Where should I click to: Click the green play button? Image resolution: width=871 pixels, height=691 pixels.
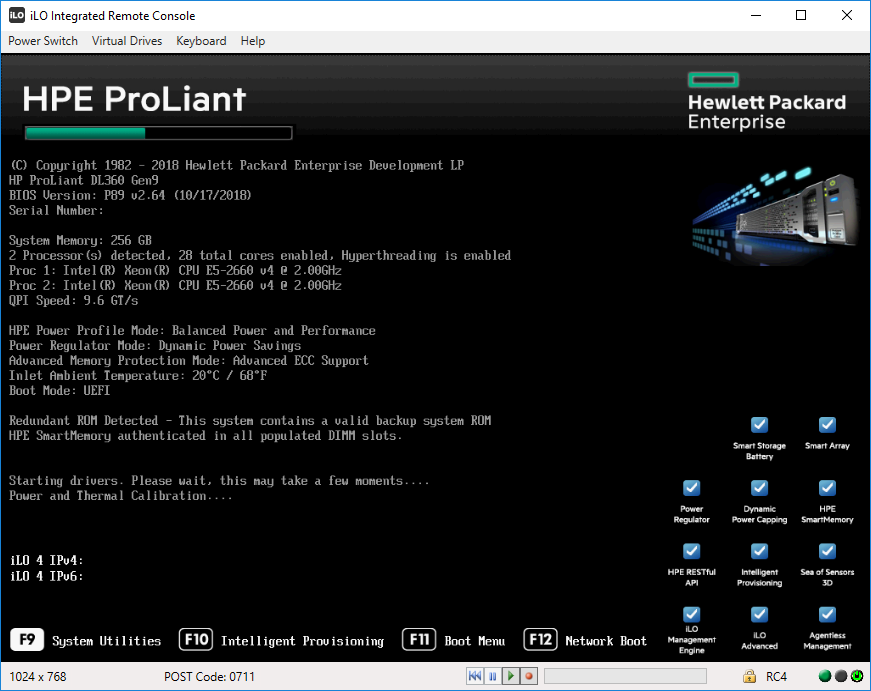click(510, 676)
